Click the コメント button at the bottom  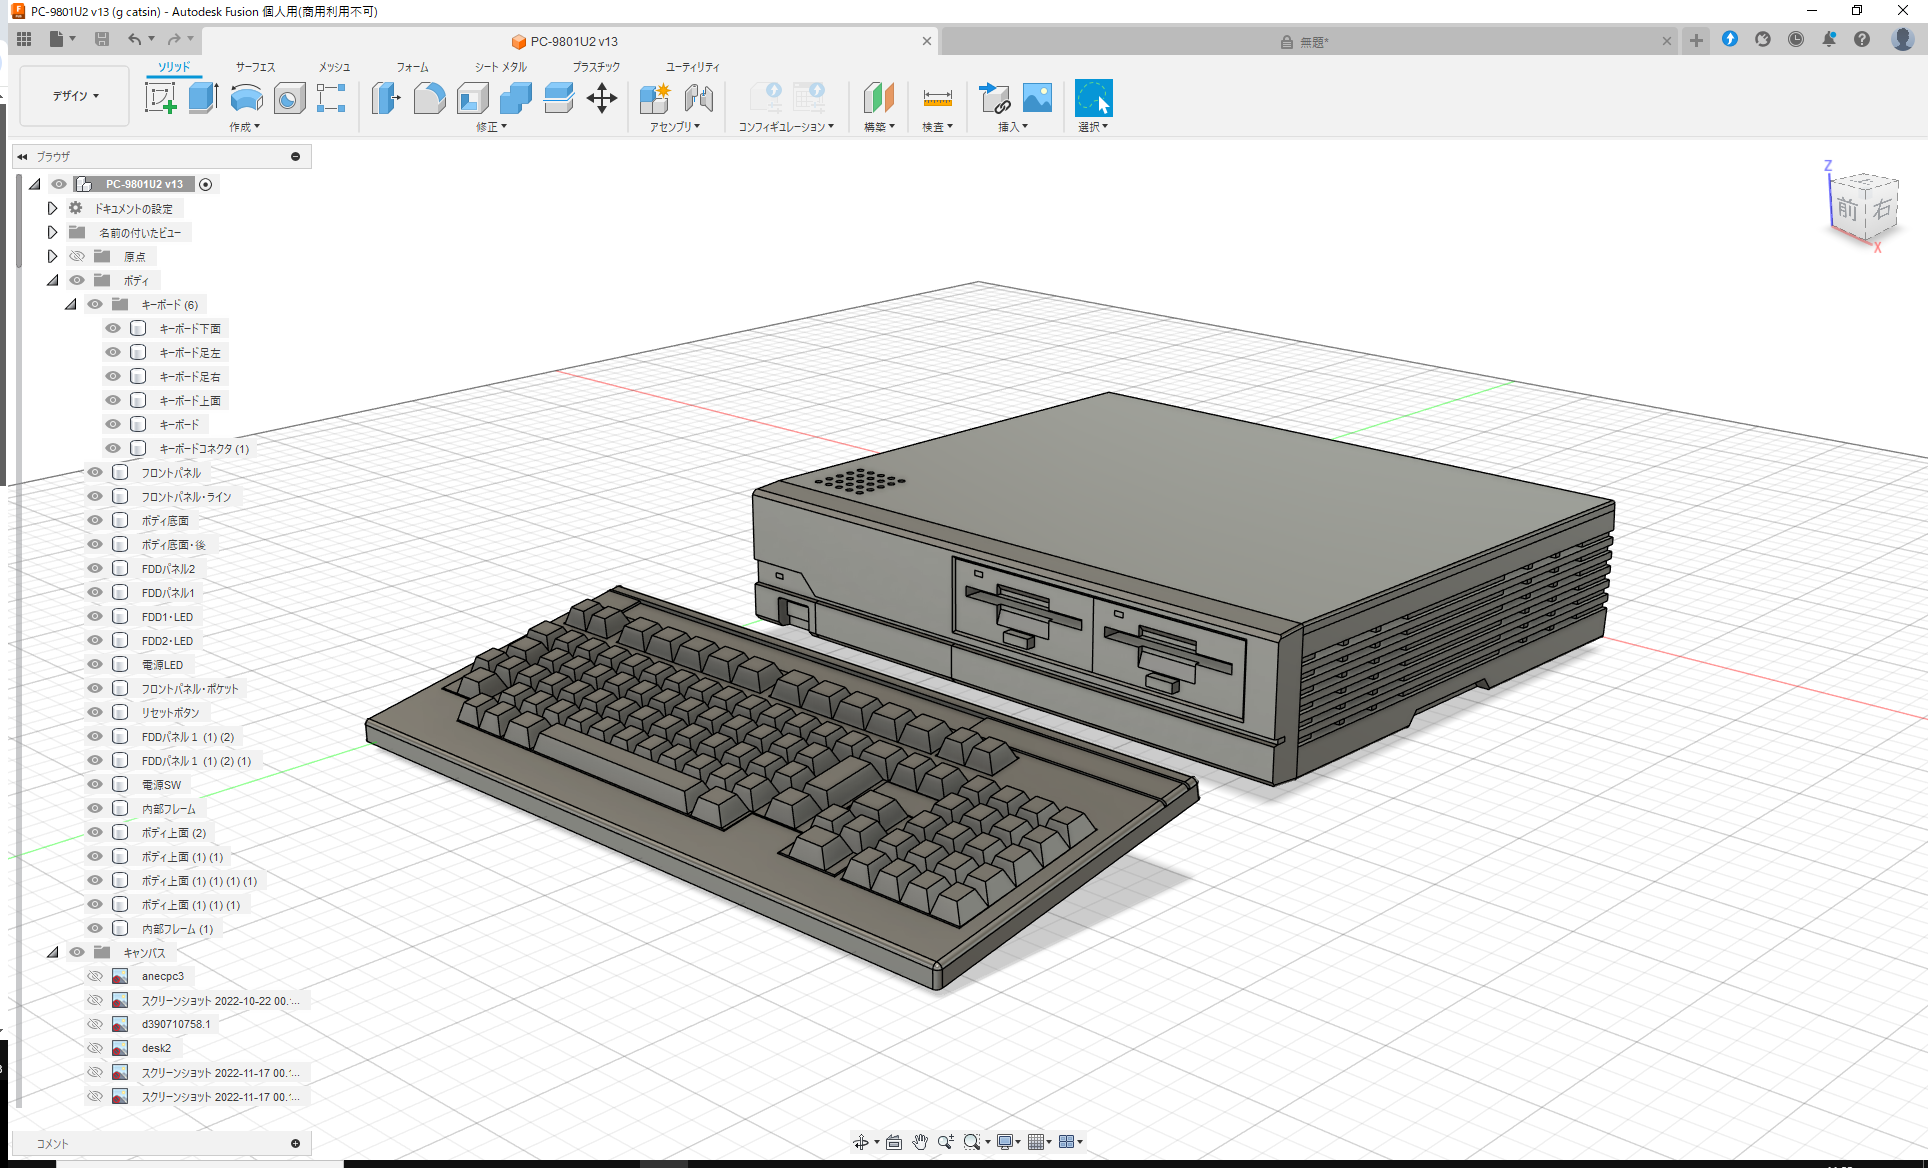point(52,1143)
